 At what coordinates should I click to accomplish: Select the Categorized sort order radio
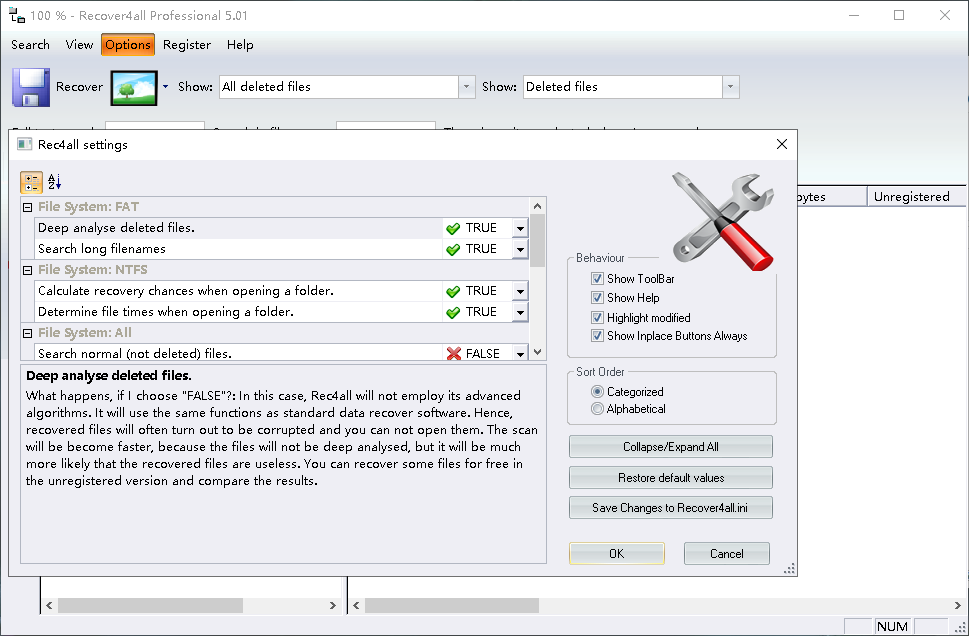click(597, 392)
